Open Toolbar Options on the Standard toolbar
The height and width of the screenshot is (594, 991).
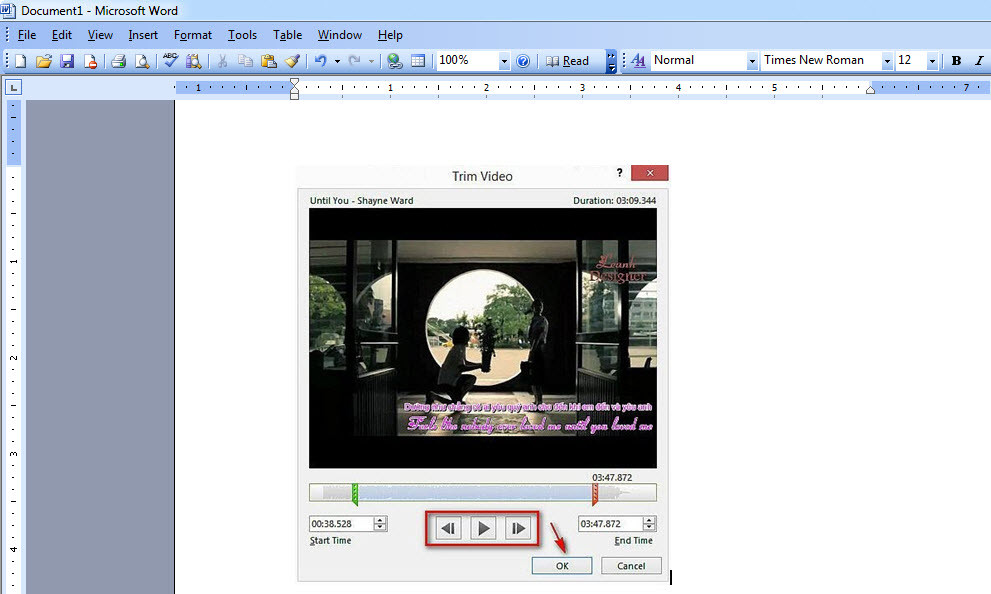[x=611, y=62]
